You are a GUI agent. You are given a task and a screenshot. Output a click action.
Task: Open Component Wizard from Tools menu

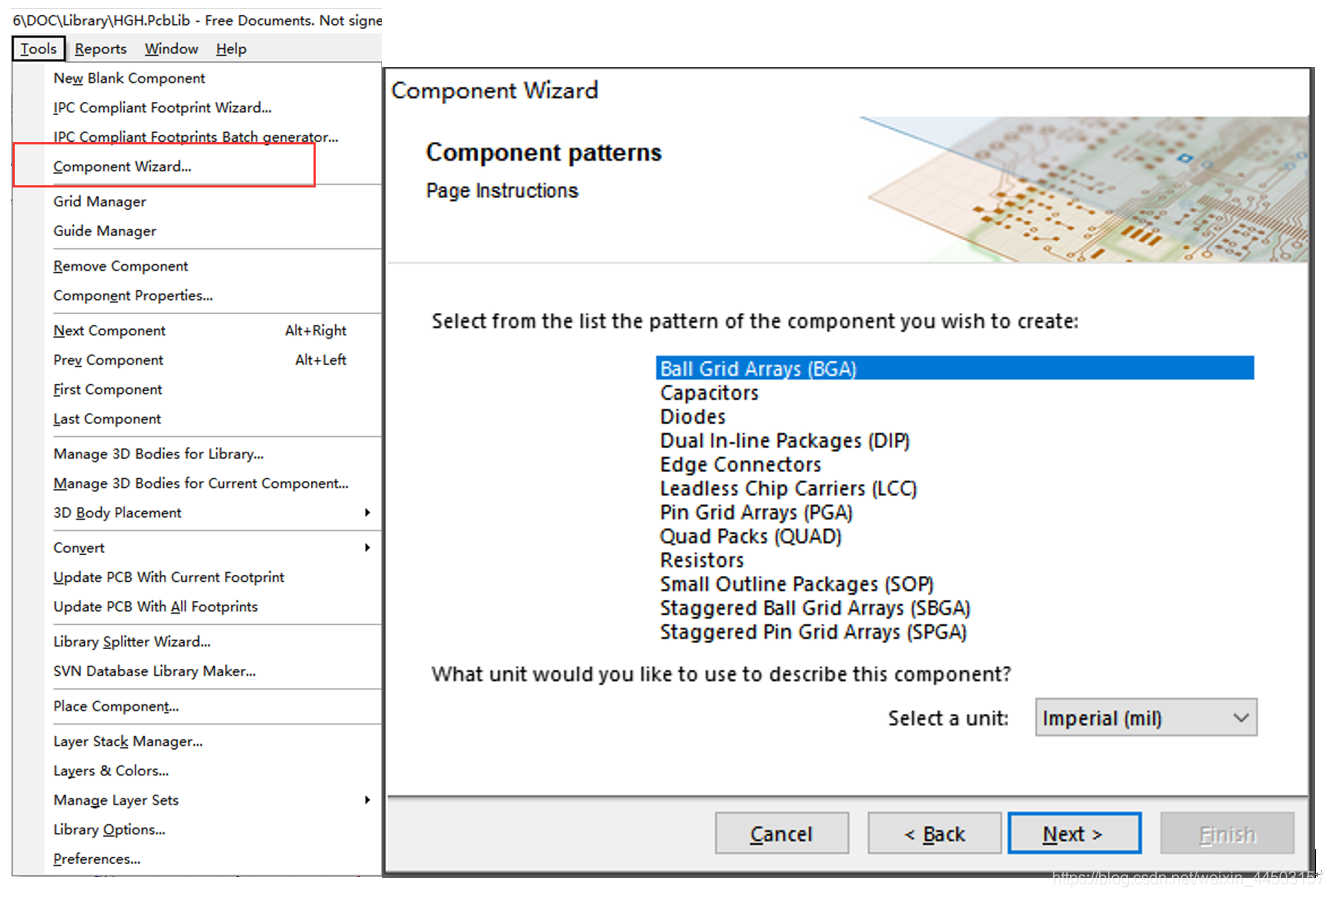coord(122,166)
